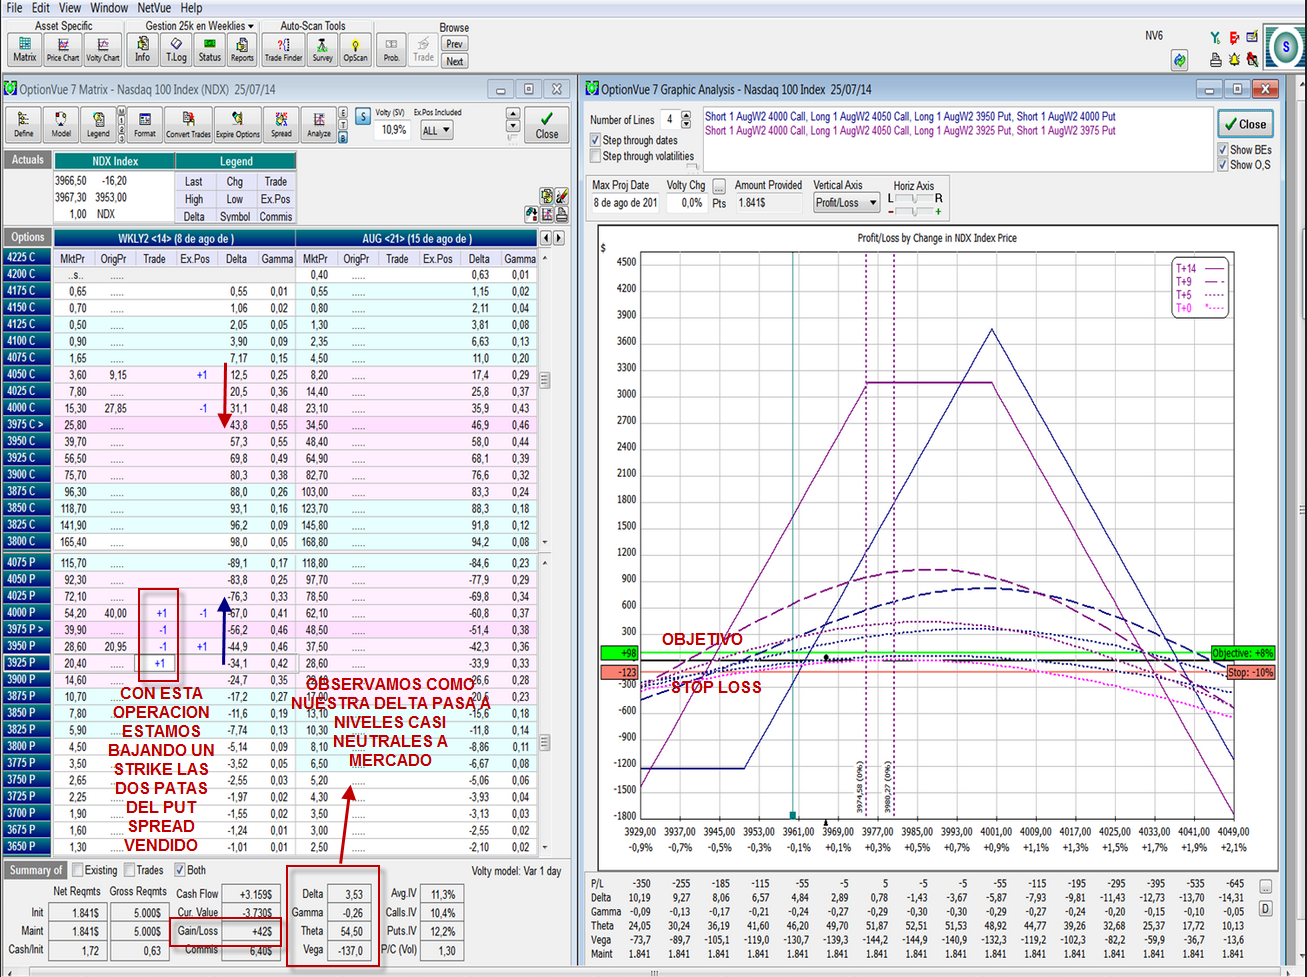The height and width of the screenshot is (977, 1307).
Task: Click the Horiz Axis L-R slider
Action: 915,199
